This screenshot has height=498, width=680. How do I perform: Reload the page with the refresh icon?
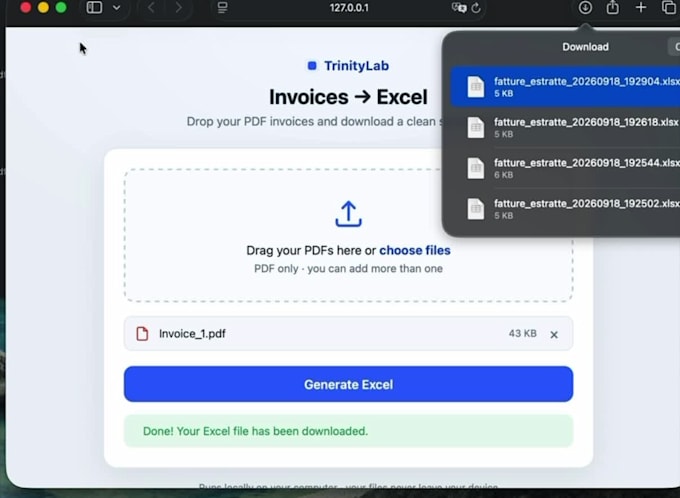(x=476, y=8)
